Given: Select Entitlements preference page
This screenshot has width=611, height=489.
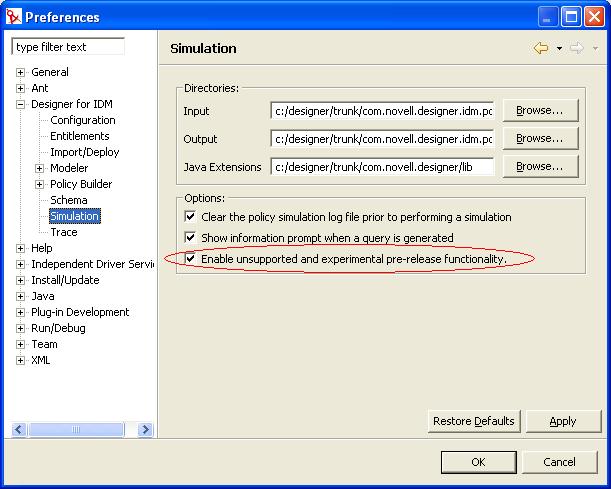Looking at the screenshot, I should (x=79, y=136).
